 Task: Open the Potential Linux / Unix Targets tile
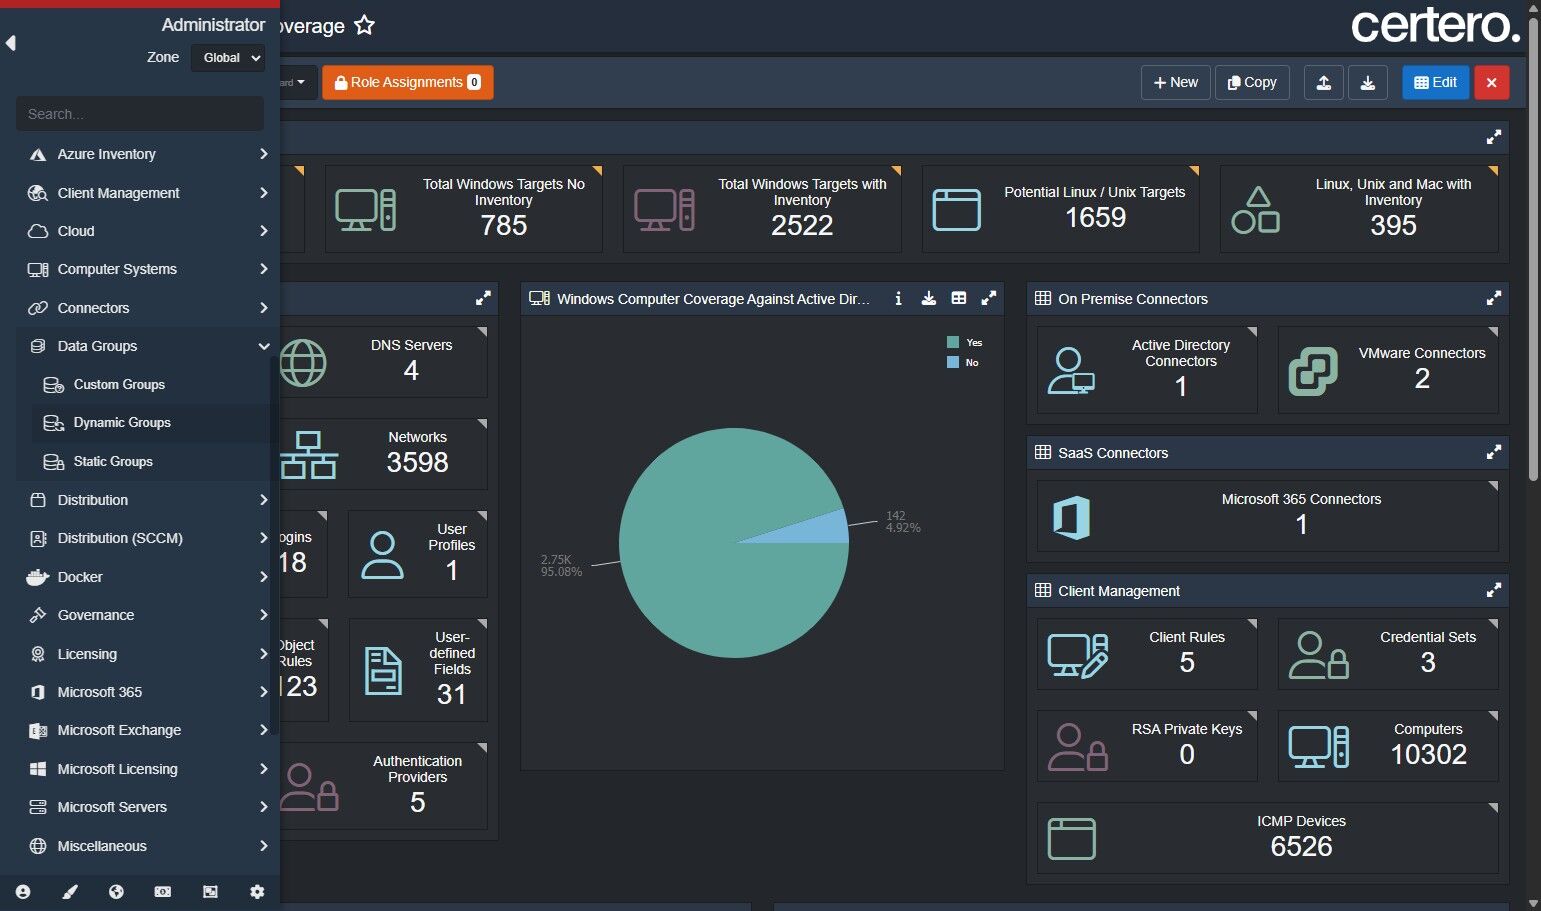click(x=1061, y=208)
